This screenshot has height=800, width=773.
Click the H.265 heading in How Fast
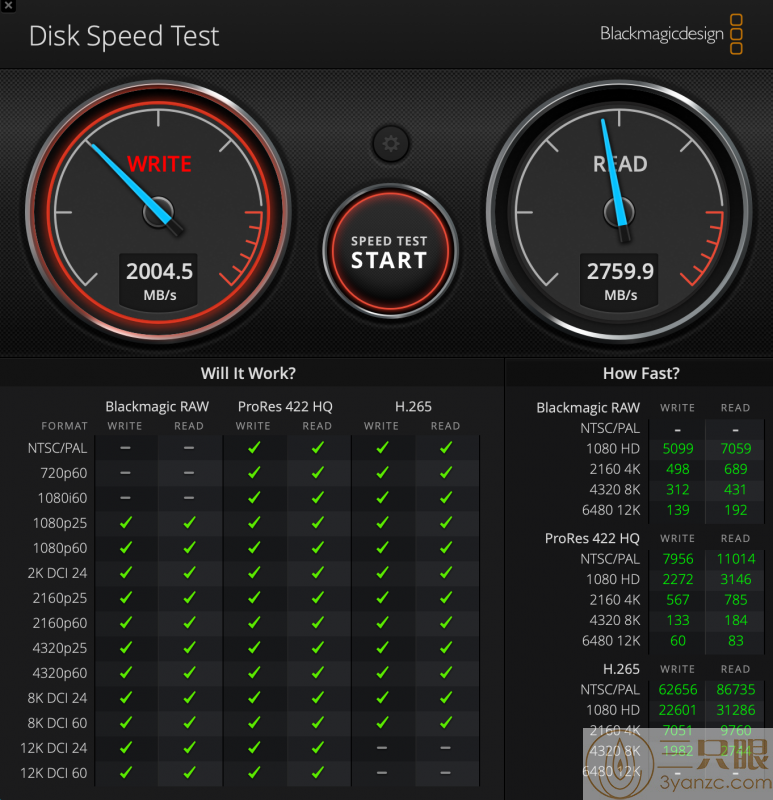[x=621, y=669]
